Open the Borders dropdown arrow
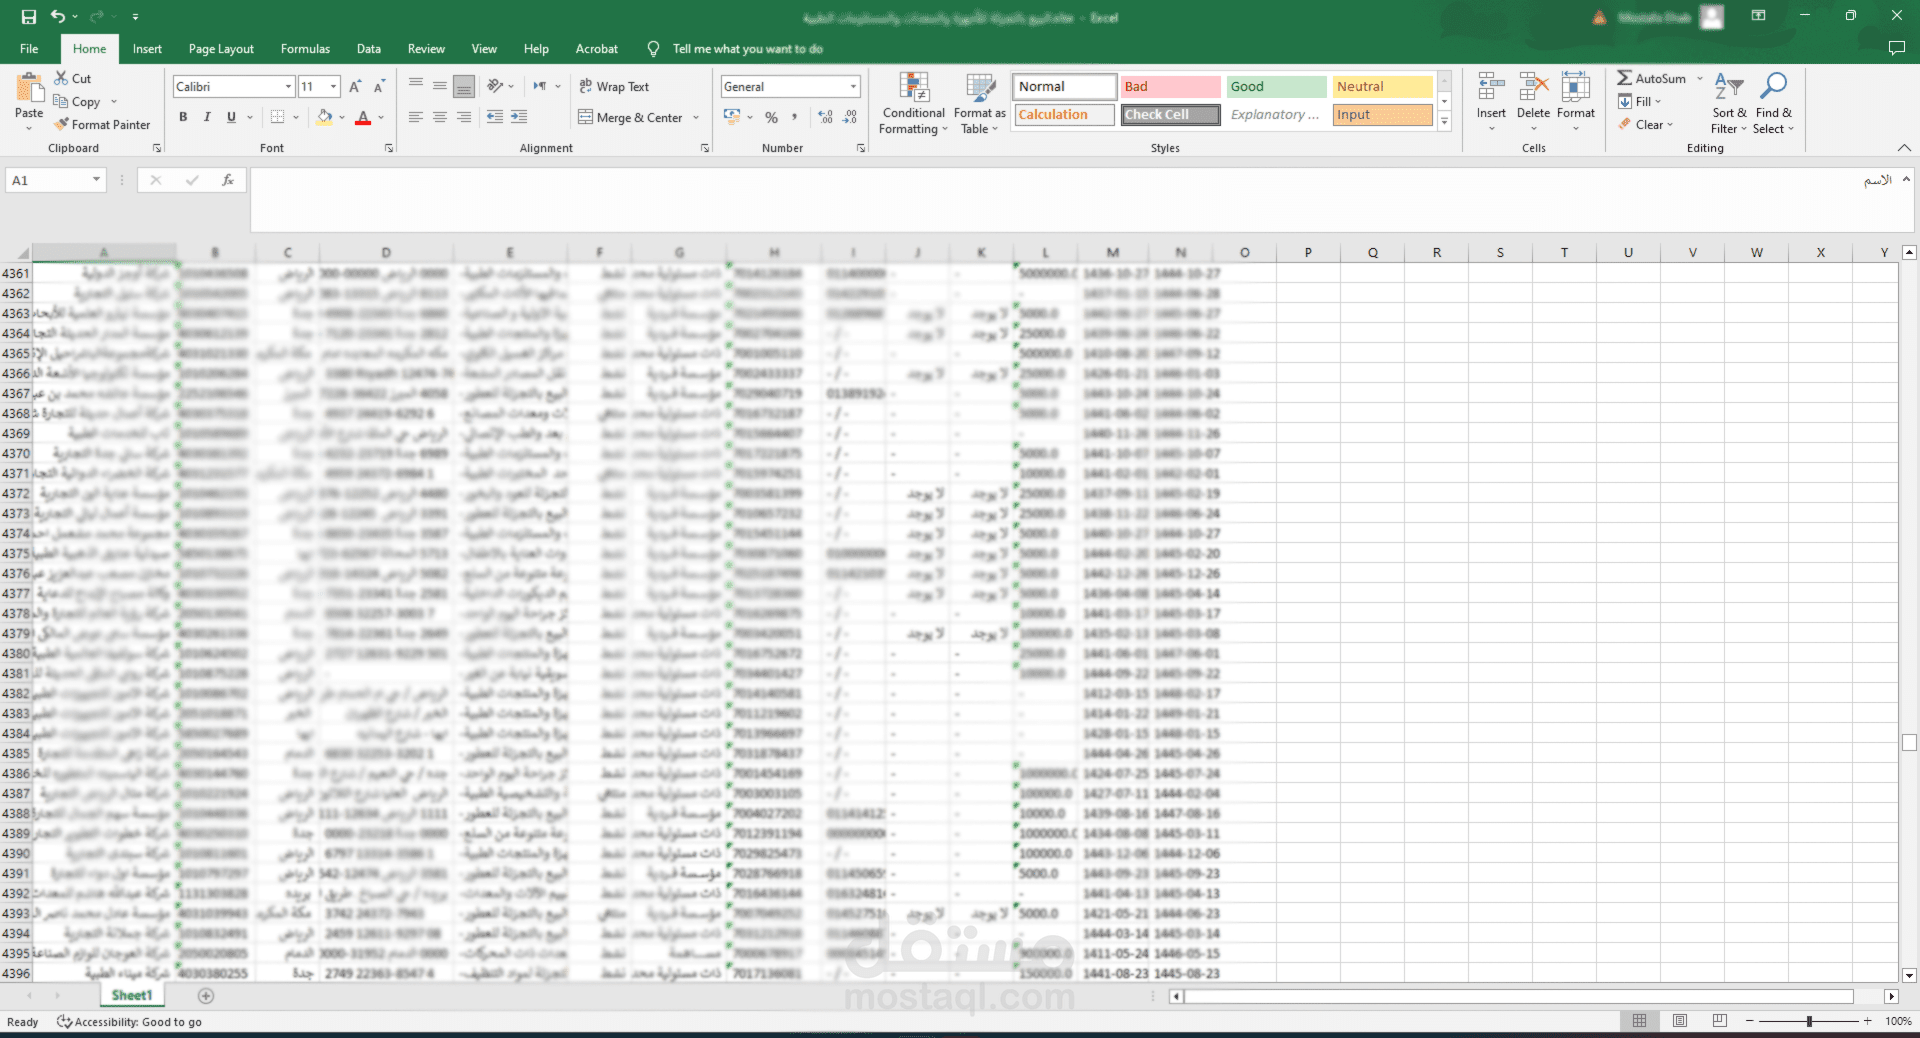Viewport: 1920px width, 1038px height. (296, 117)
